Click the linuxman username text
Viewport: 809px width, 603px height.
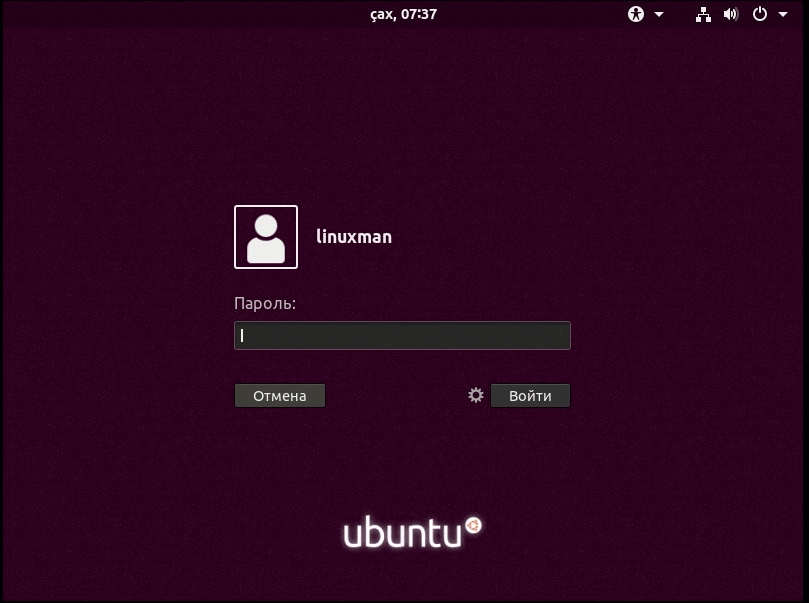tap(354, 237)
